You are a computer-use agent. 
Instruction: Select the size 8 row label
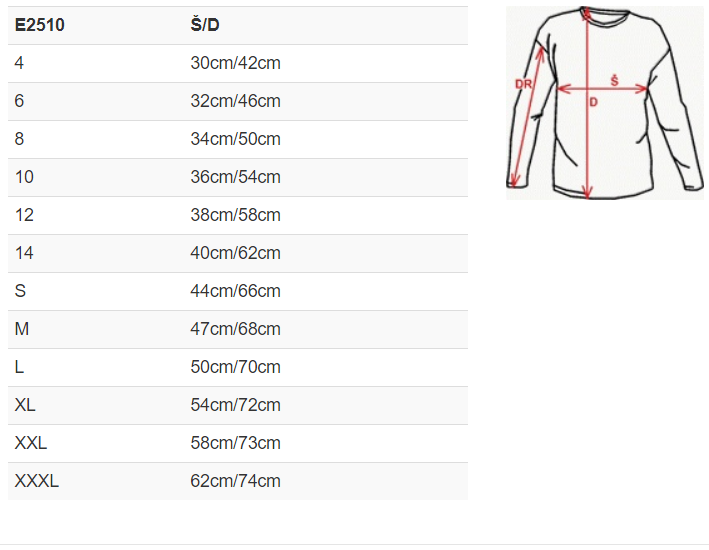(x=20, y=139)
